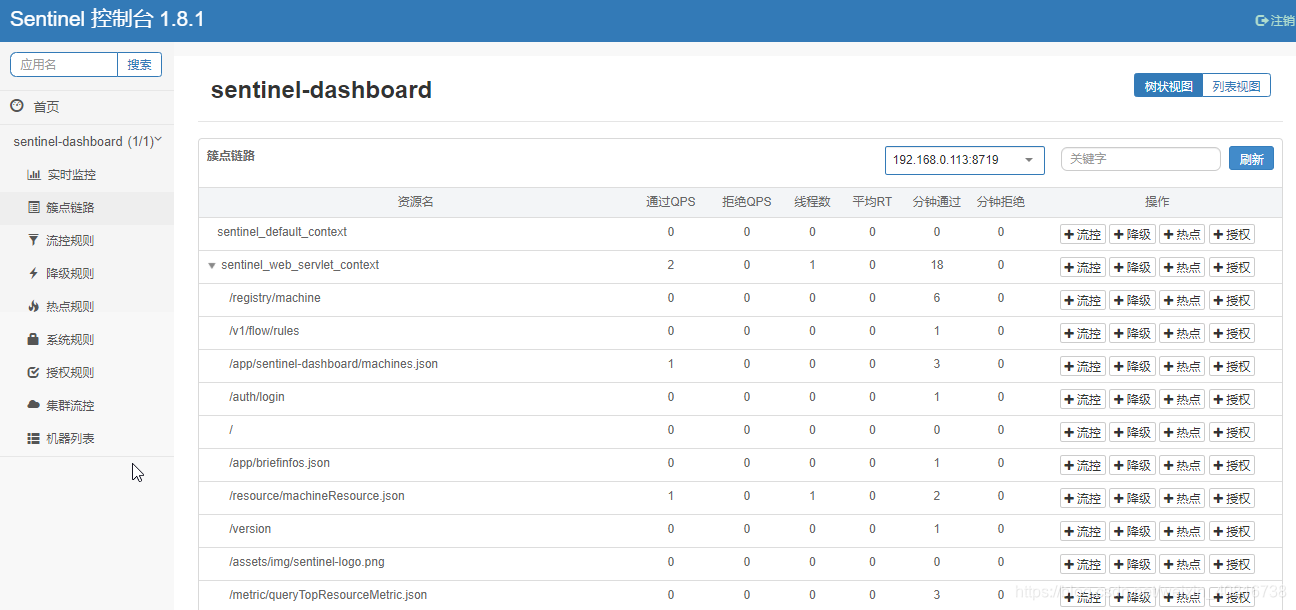Click the 通过QPS column header
The width and height of the screenshot is (1296, 610).
click(670, 202)
